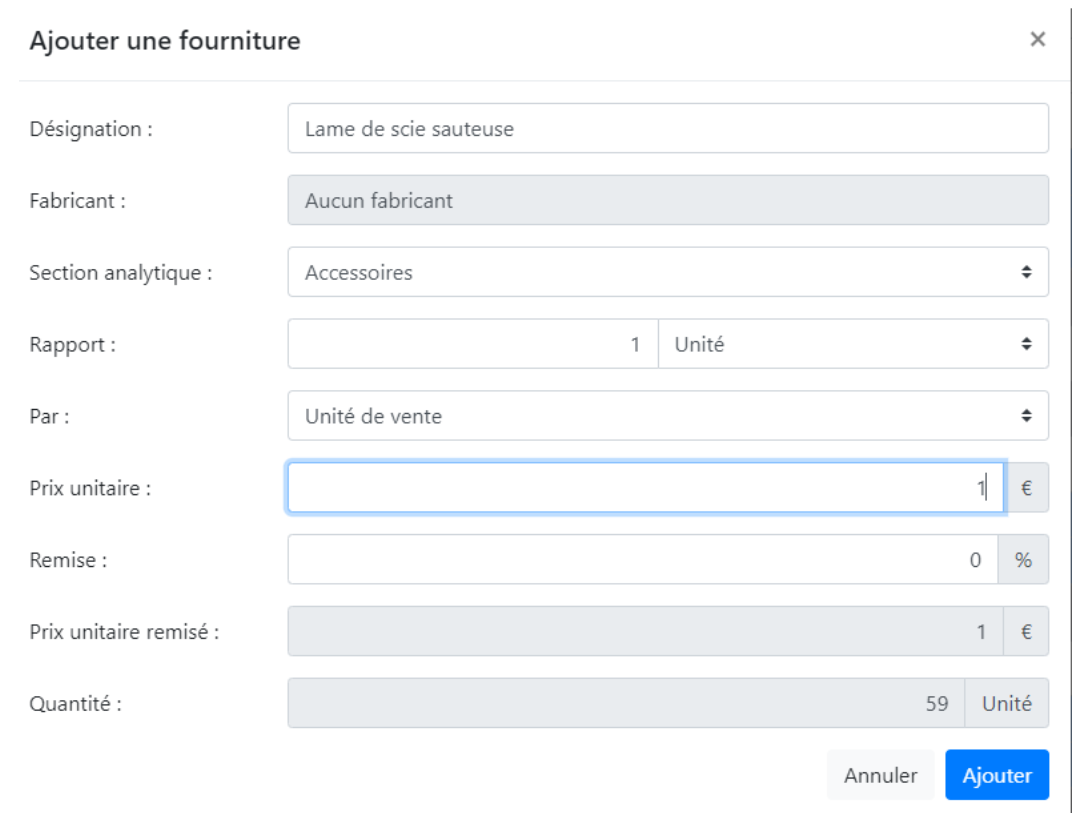Click the Désignation text field
The image size is (1078, 818).
tap(667, 129)
